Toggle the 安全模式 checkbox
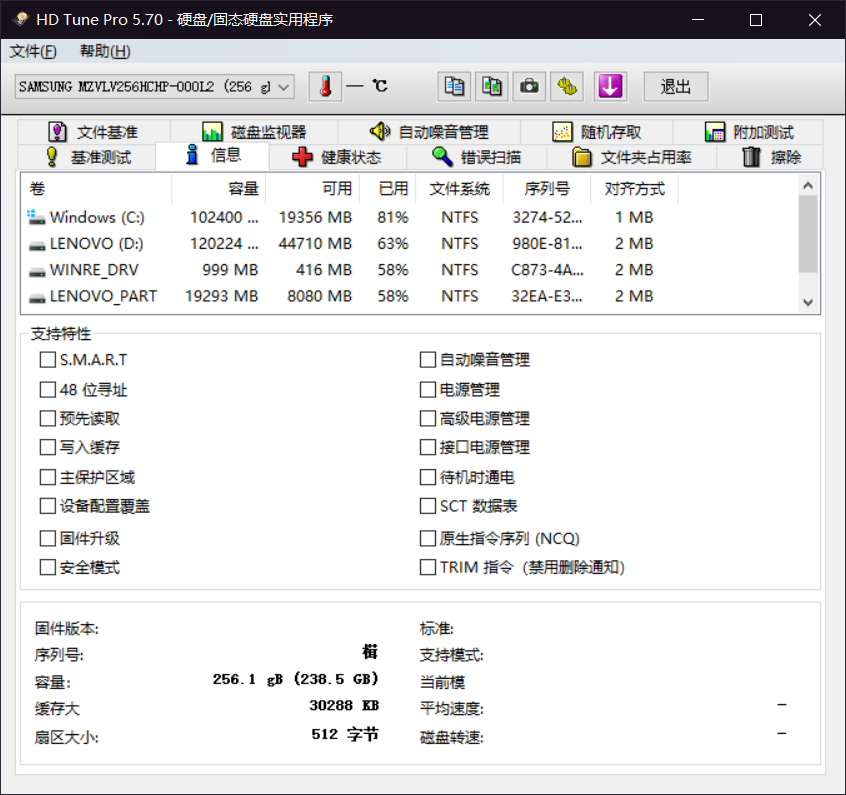 (47, 567)
